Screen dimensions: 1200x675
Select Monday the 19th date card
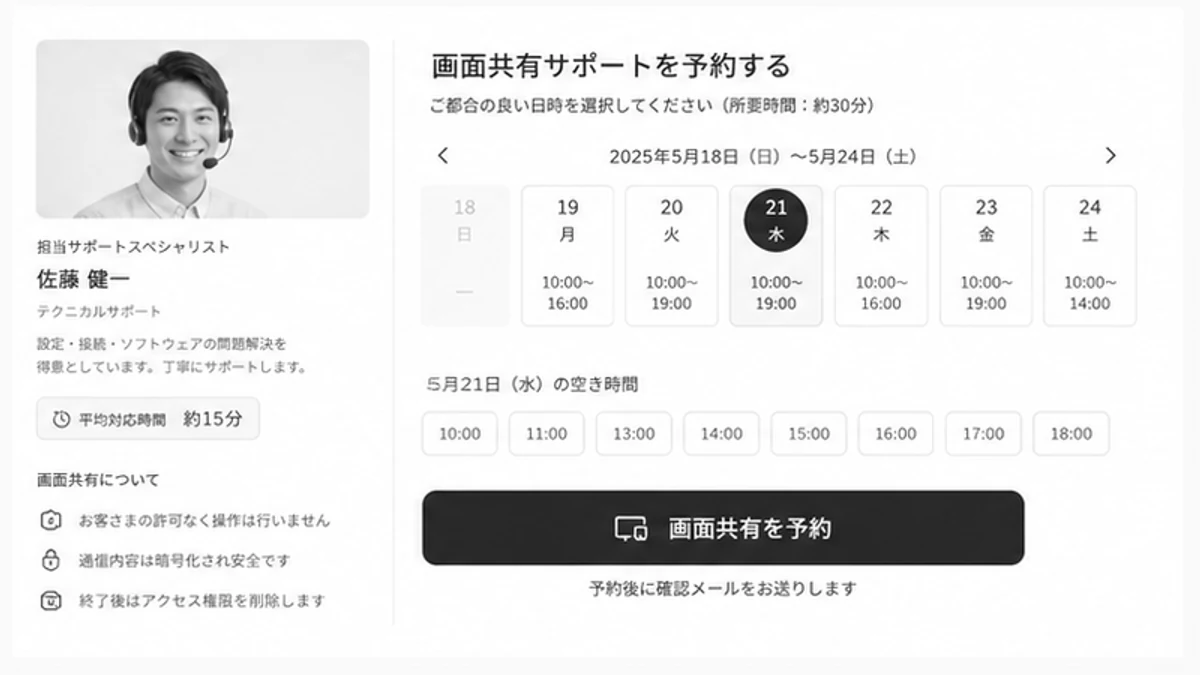[567, 256]
